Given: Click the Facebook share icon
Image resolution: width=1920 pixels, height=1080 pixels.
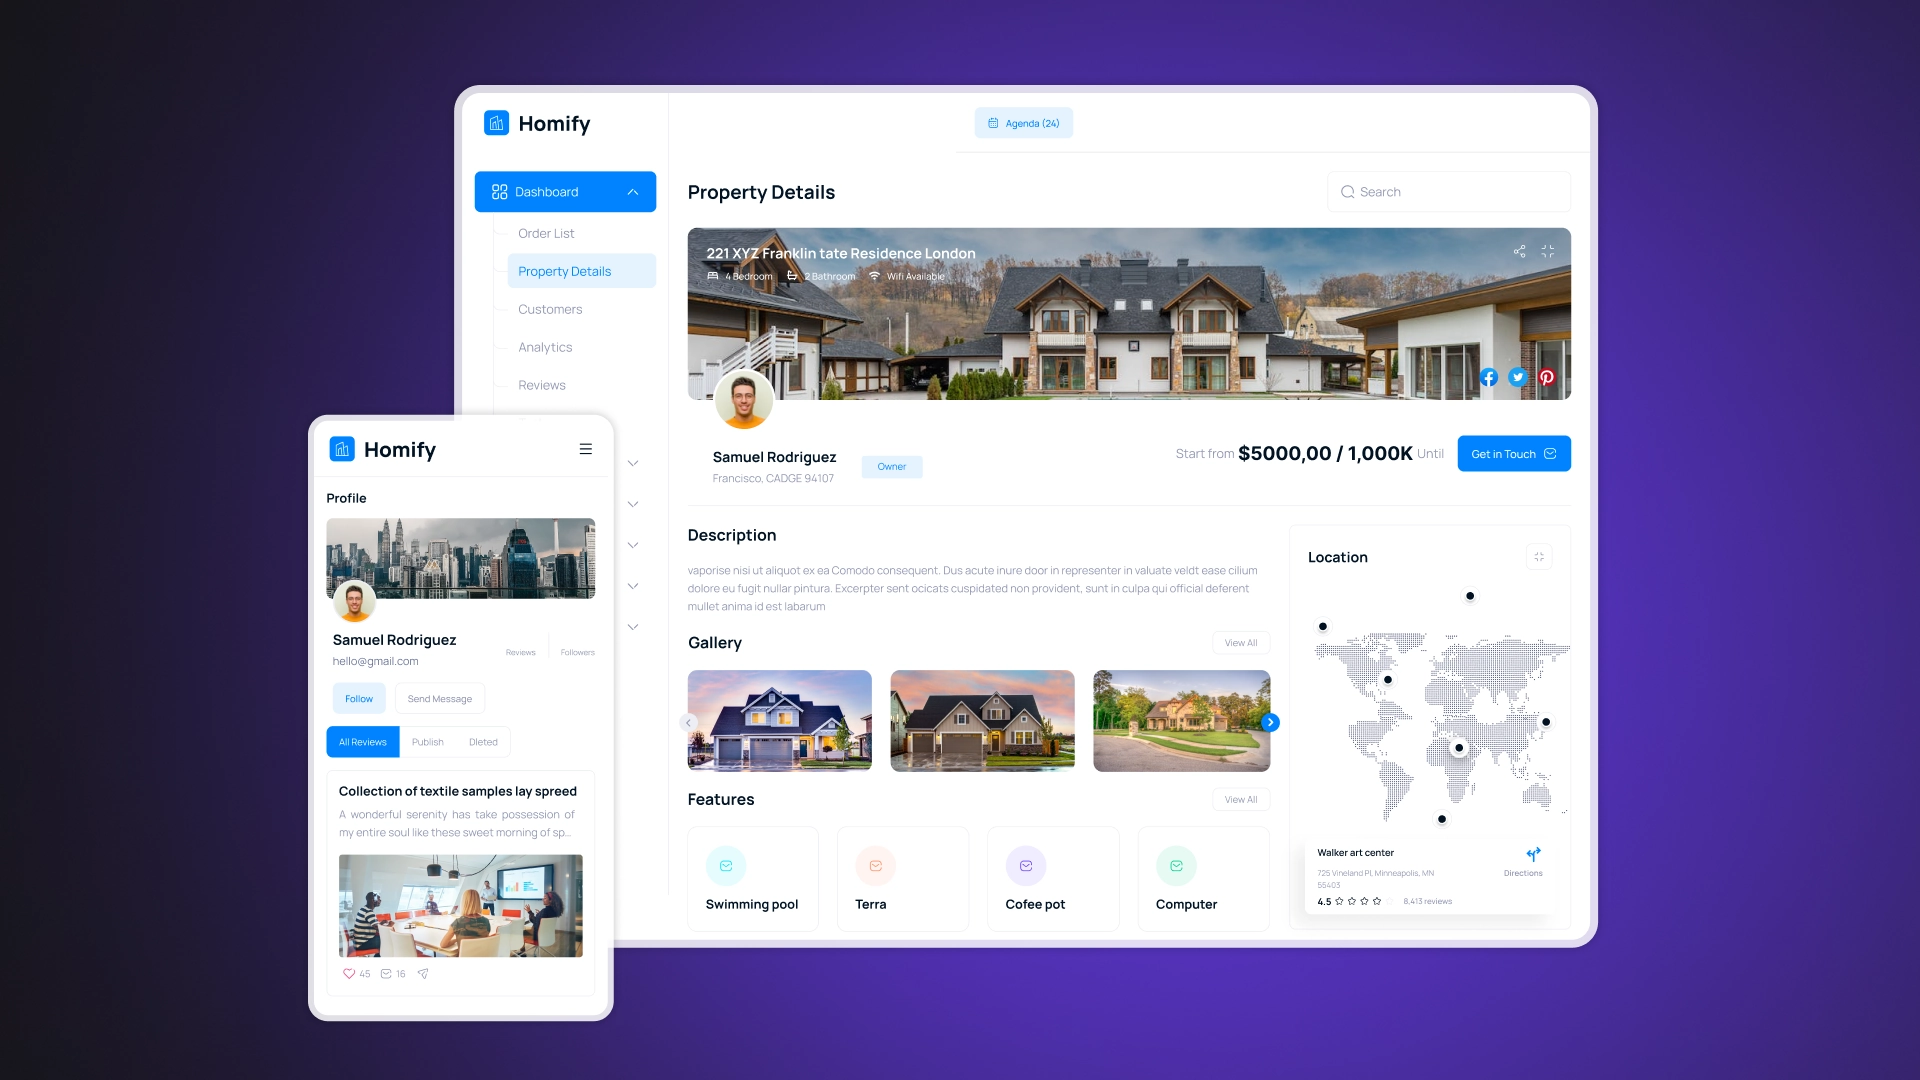Looking at the screenshot, I should pyautogui.click(x=1487, y=376).
